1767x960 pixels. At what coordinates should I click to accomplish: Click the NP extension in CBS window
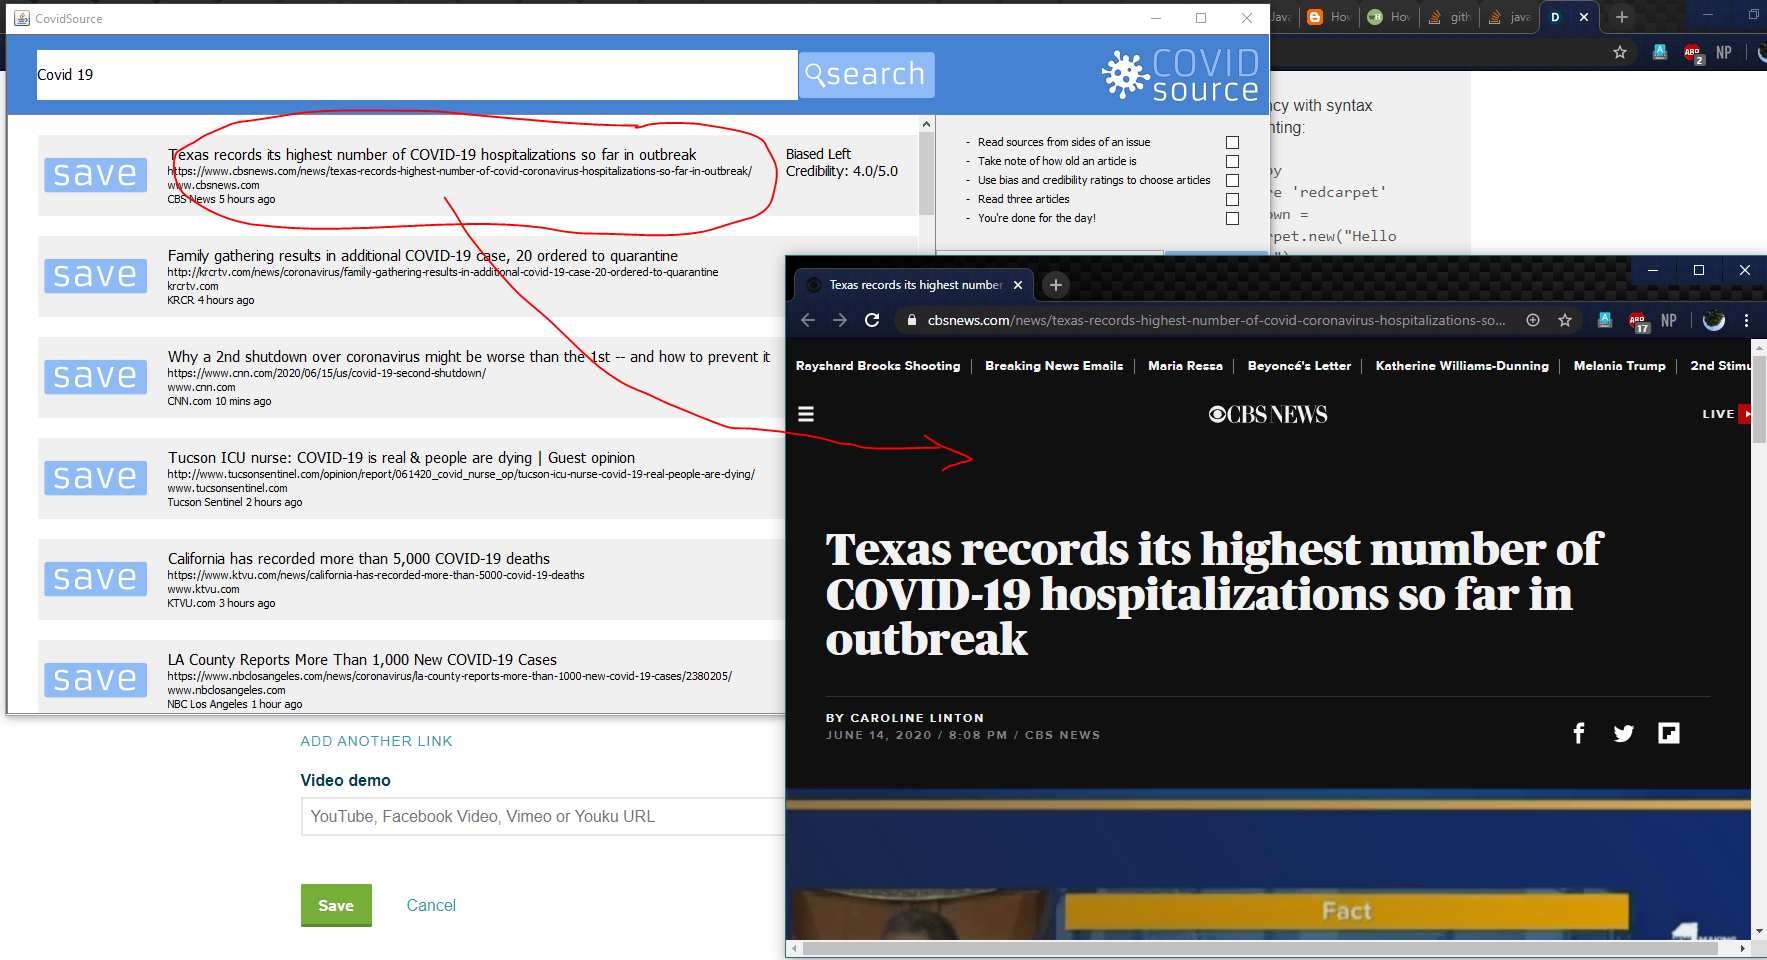tap(1669, 320)
